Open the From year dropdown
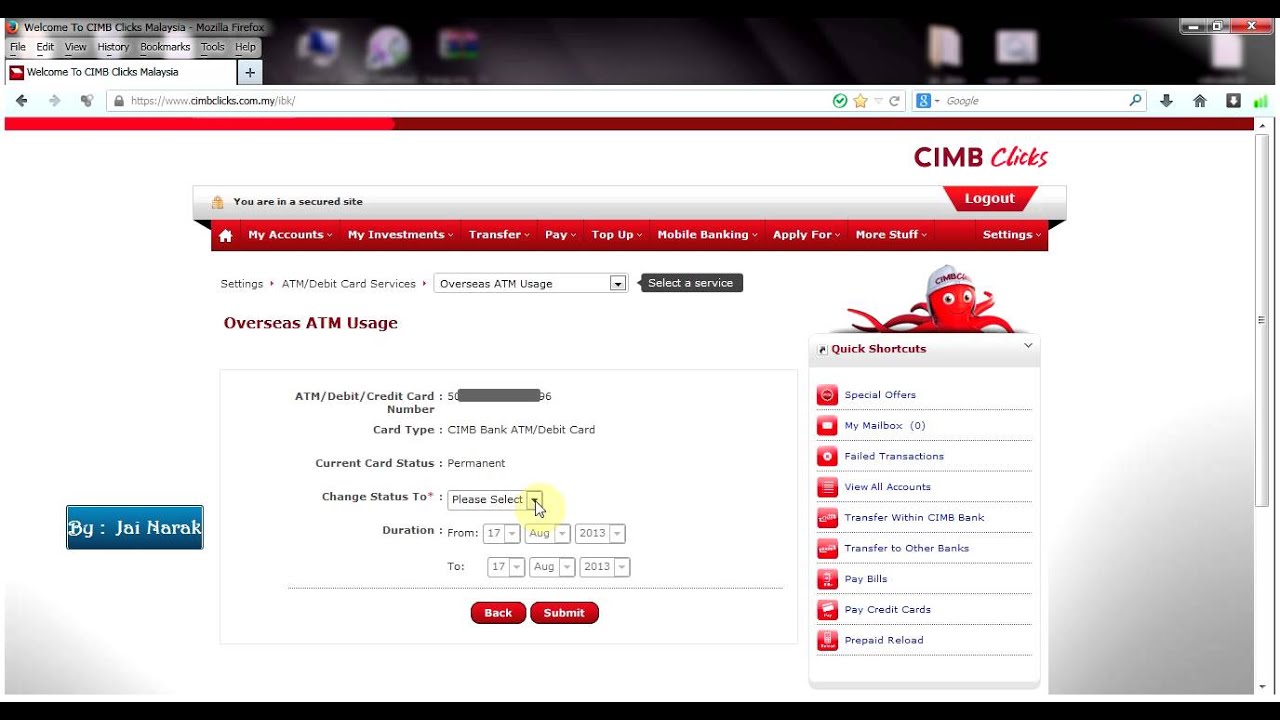The height and width of the screenshot is (720, 1280). coord(600,533)
